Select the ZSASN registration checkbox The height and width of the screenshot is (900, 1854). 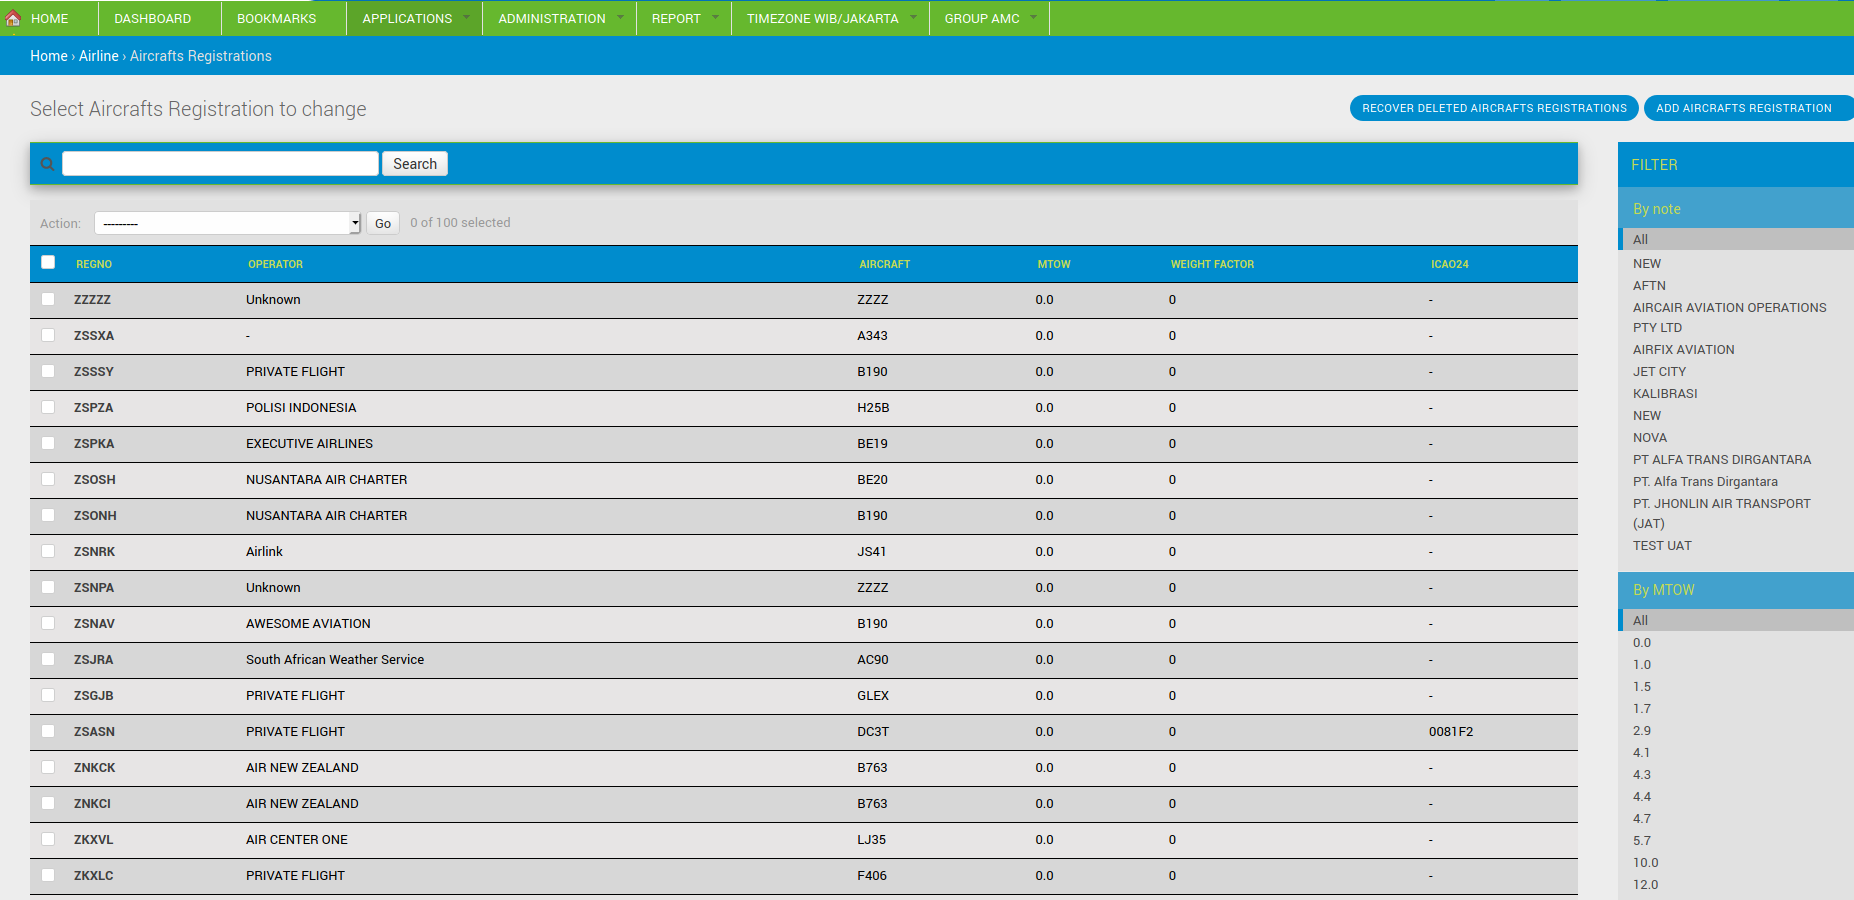pos(48,731)
